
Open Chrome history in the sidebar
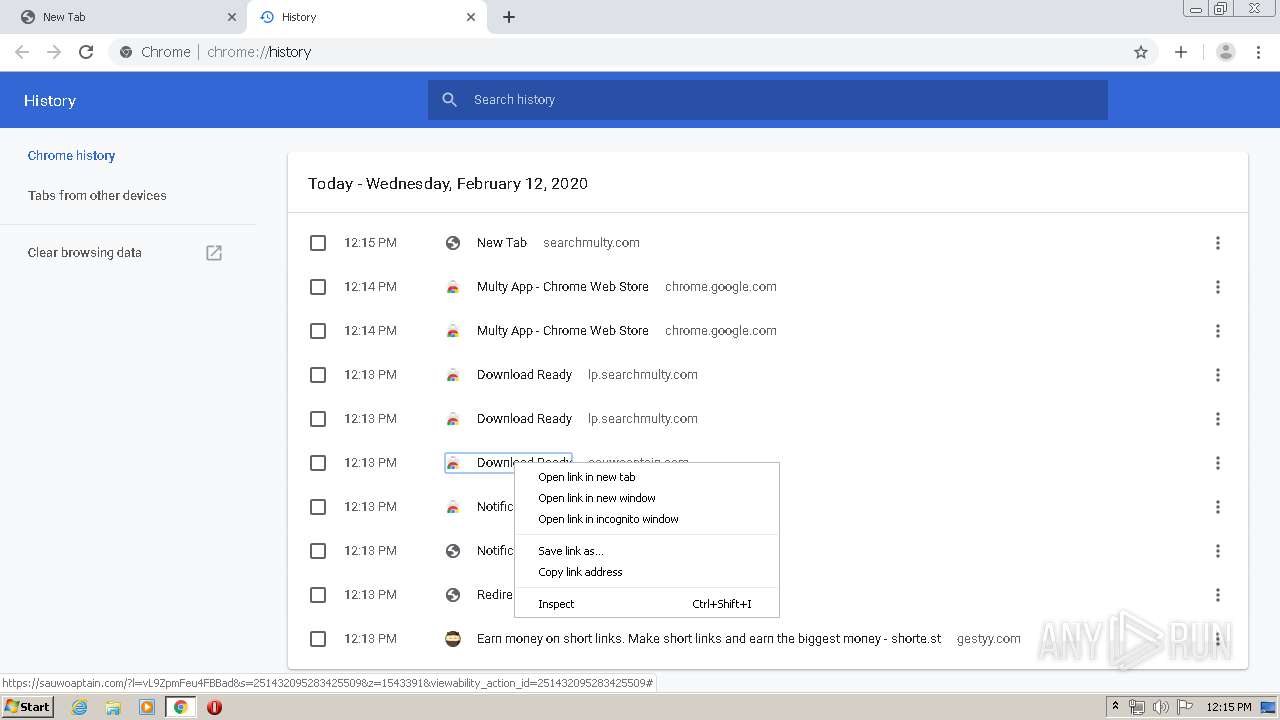(x=71, y=156)
